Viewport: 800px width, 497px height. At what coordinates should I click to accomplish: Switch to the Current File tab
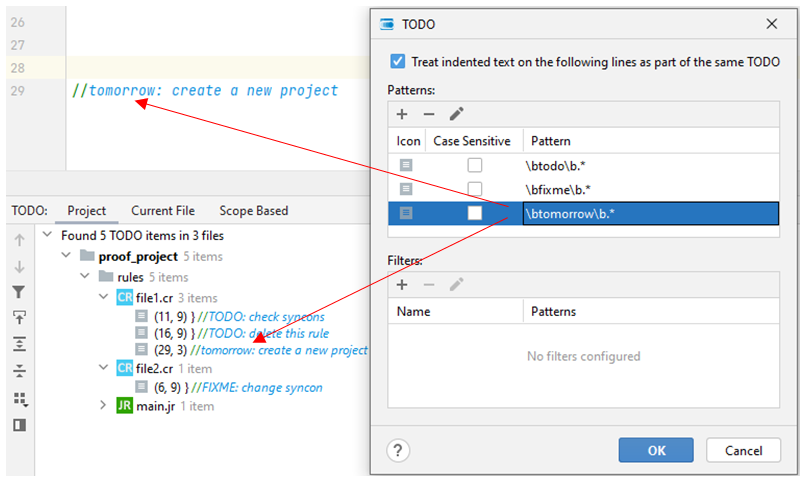[x=163, y=211]
